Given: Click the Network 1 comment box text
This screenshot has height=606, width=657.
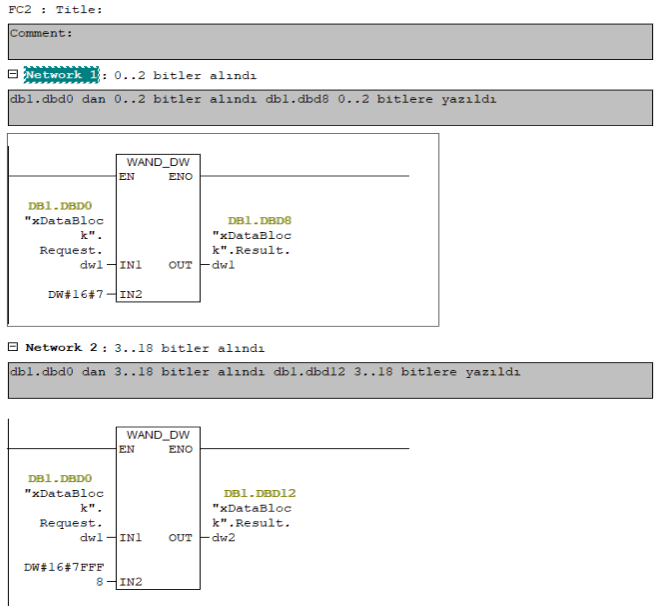Looking at the screenshot, I should tap(253, 99).
